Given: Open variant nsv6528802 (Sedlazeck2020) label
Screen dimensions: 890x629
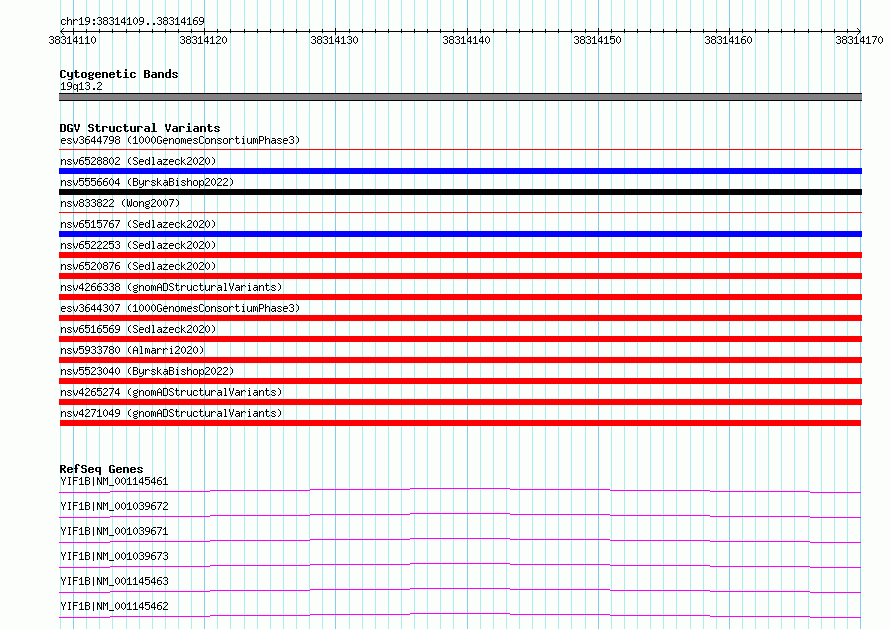Looking at the screenshot, I should point(138,161).
